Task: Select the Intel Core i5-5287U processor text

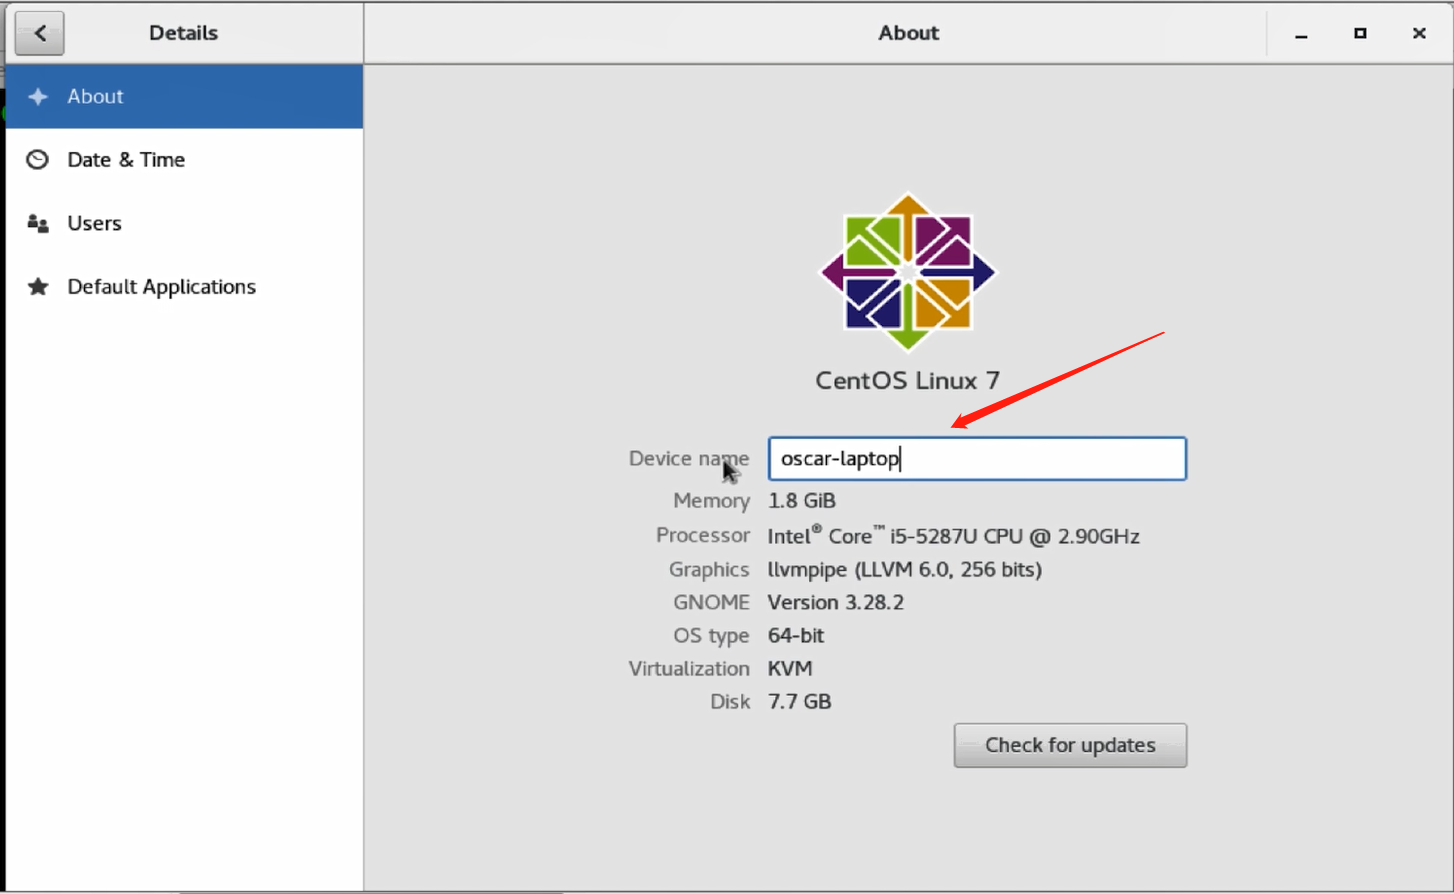Action: tap(953, 536)
